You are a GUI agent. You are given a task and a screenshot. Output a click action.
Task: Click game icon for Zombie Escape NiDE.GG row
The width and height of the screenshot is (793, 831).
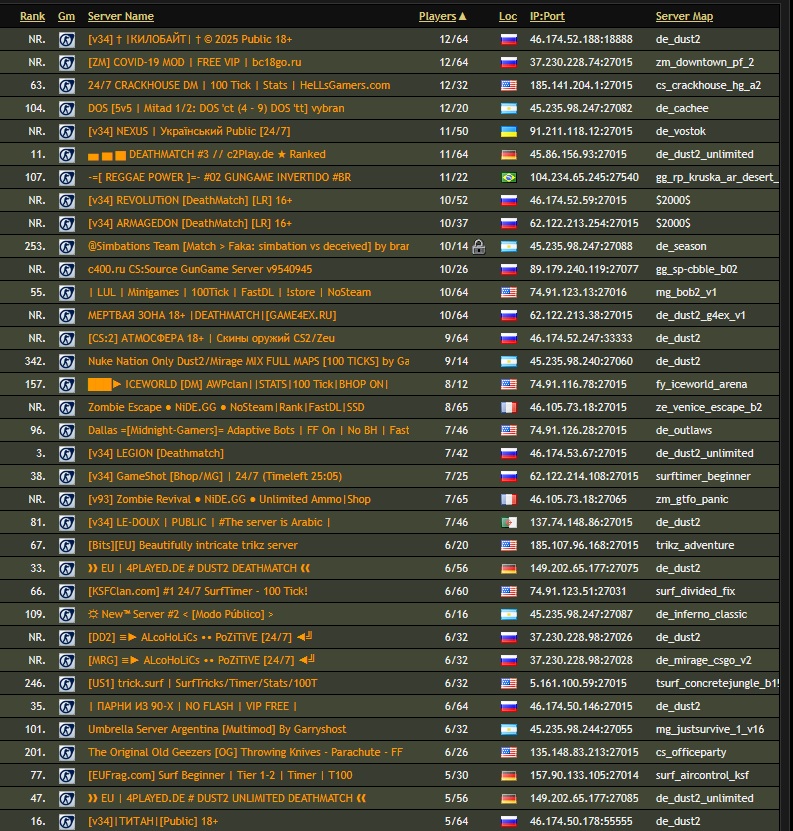[x=67, y=408]
